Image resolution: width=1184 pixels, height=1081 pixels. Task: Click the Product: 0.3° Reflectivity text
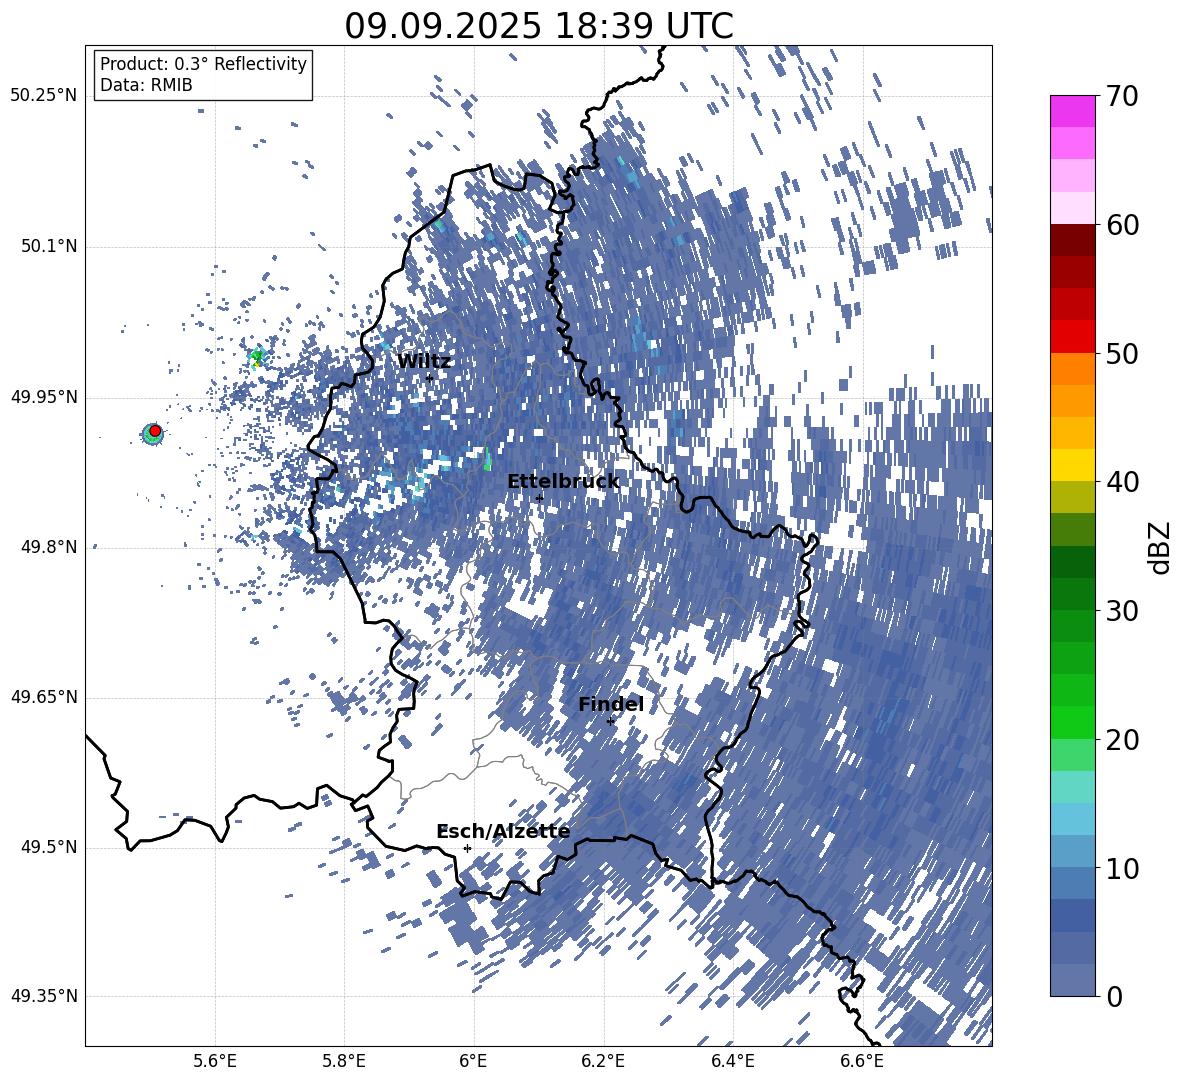click(x=203, y=64)
